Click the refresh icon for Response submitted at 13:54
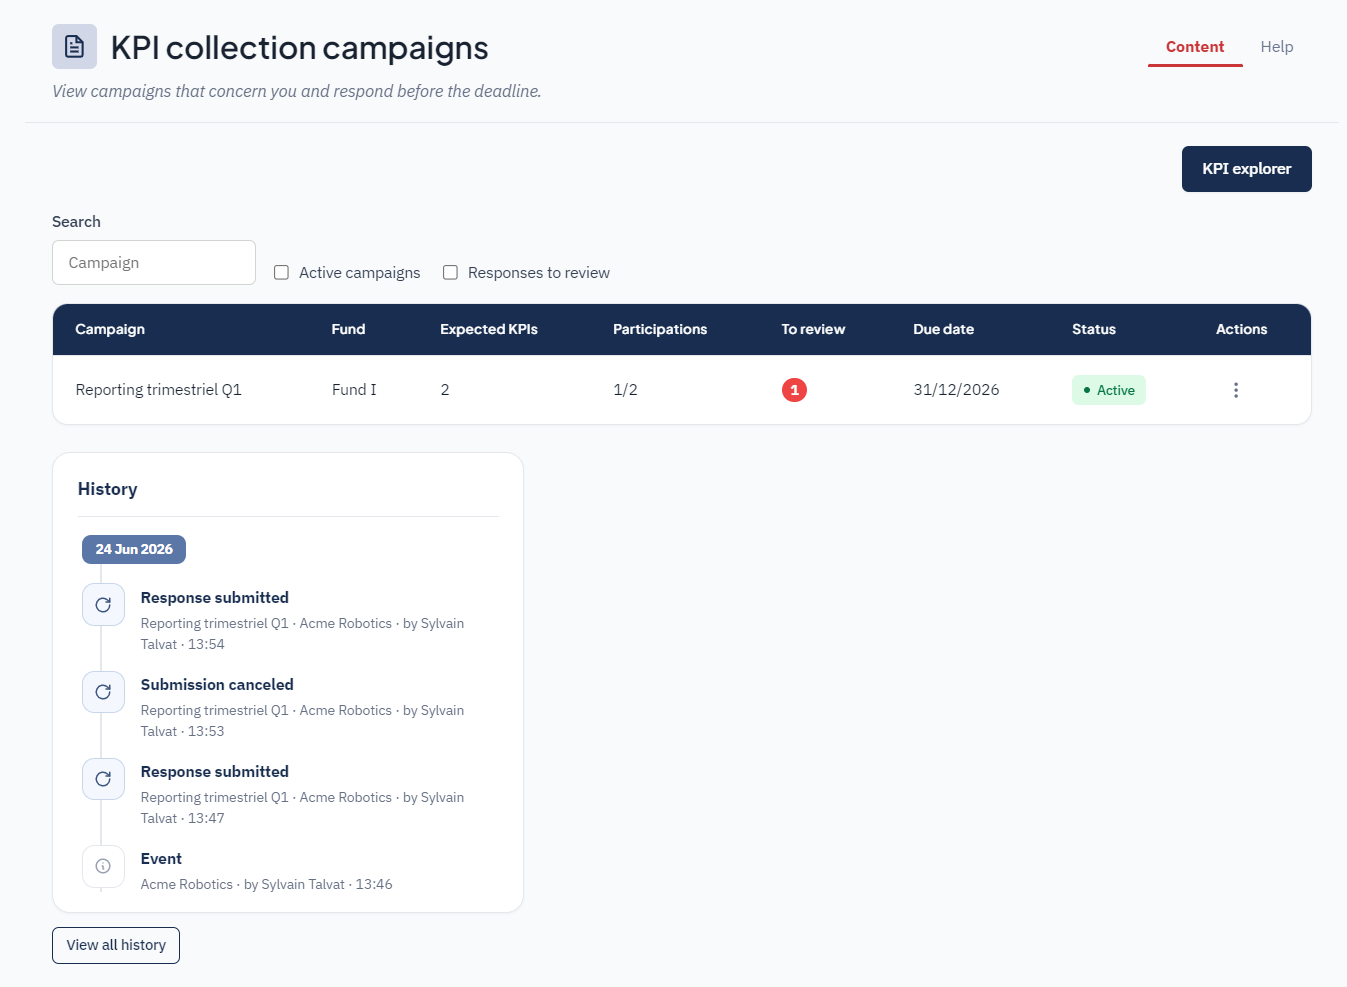The height and width of the screenshot is (987, 1347). point(103,605)
